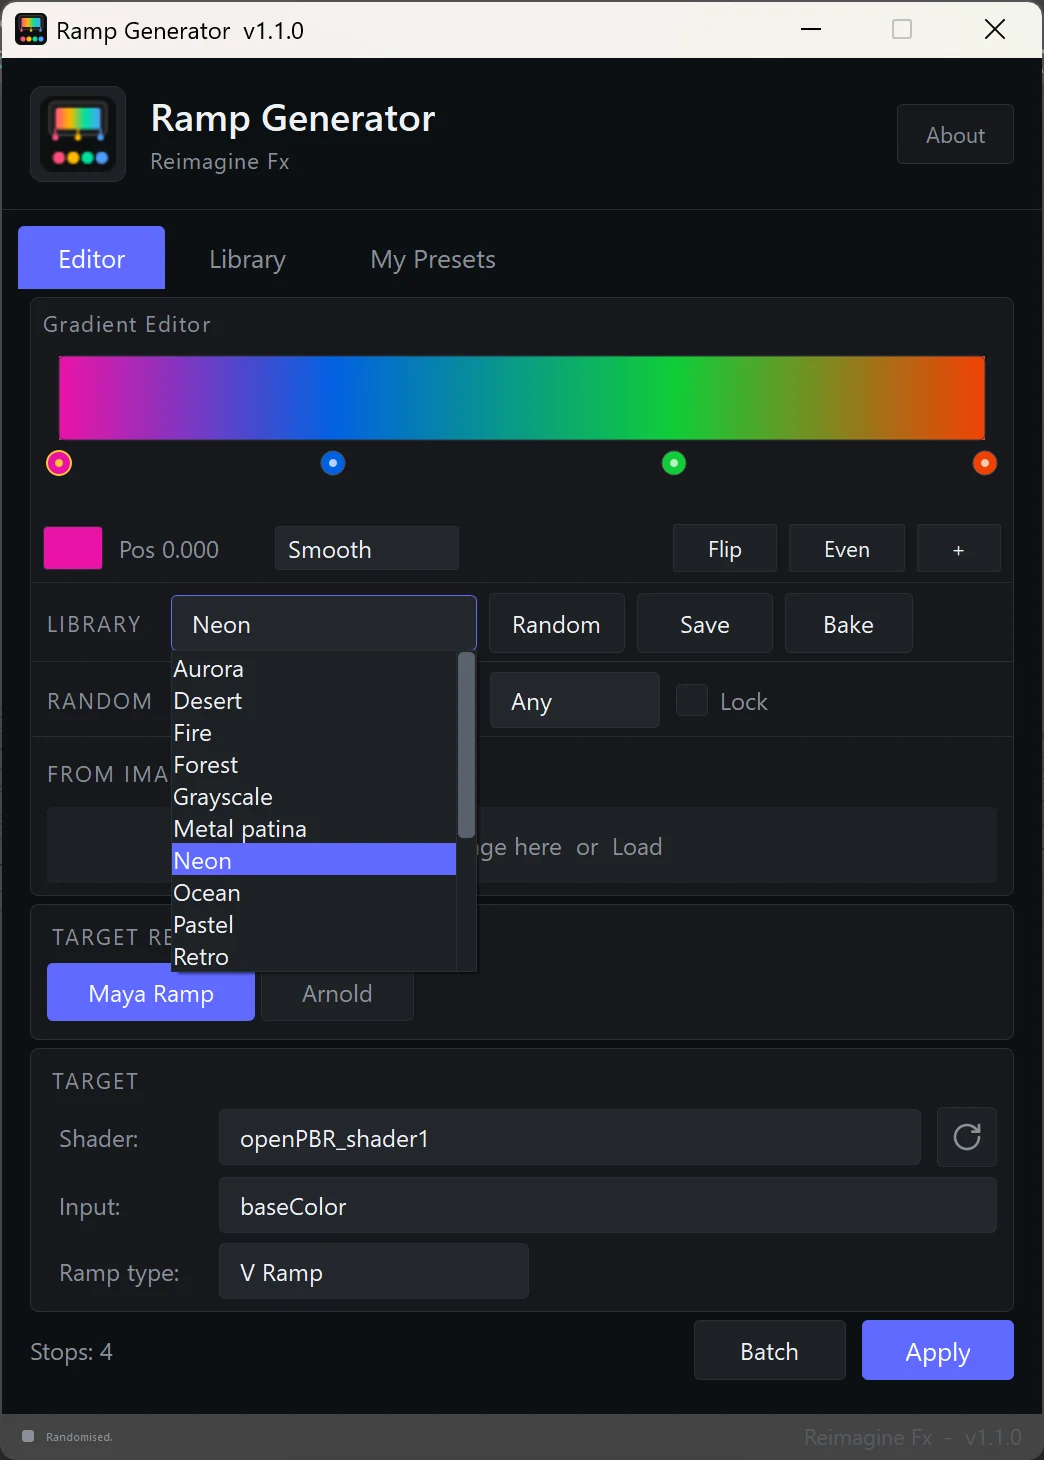Switch to the Editor tab
The image size is (1044, 1460).
pos(91,258)
